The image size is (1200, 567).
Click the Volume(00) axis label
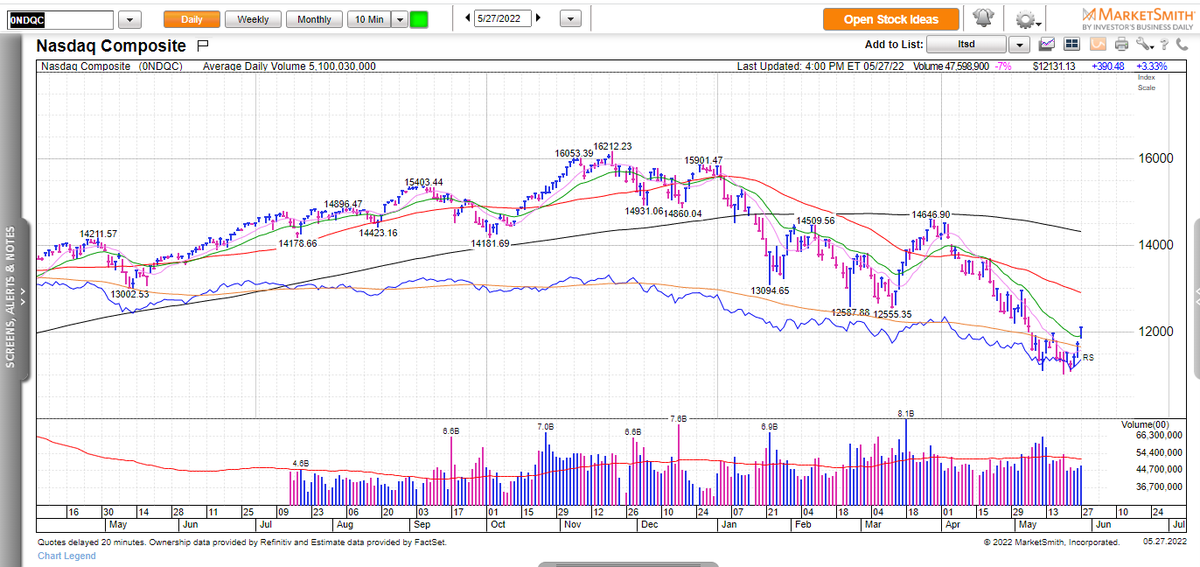(x=1143, y=424)
